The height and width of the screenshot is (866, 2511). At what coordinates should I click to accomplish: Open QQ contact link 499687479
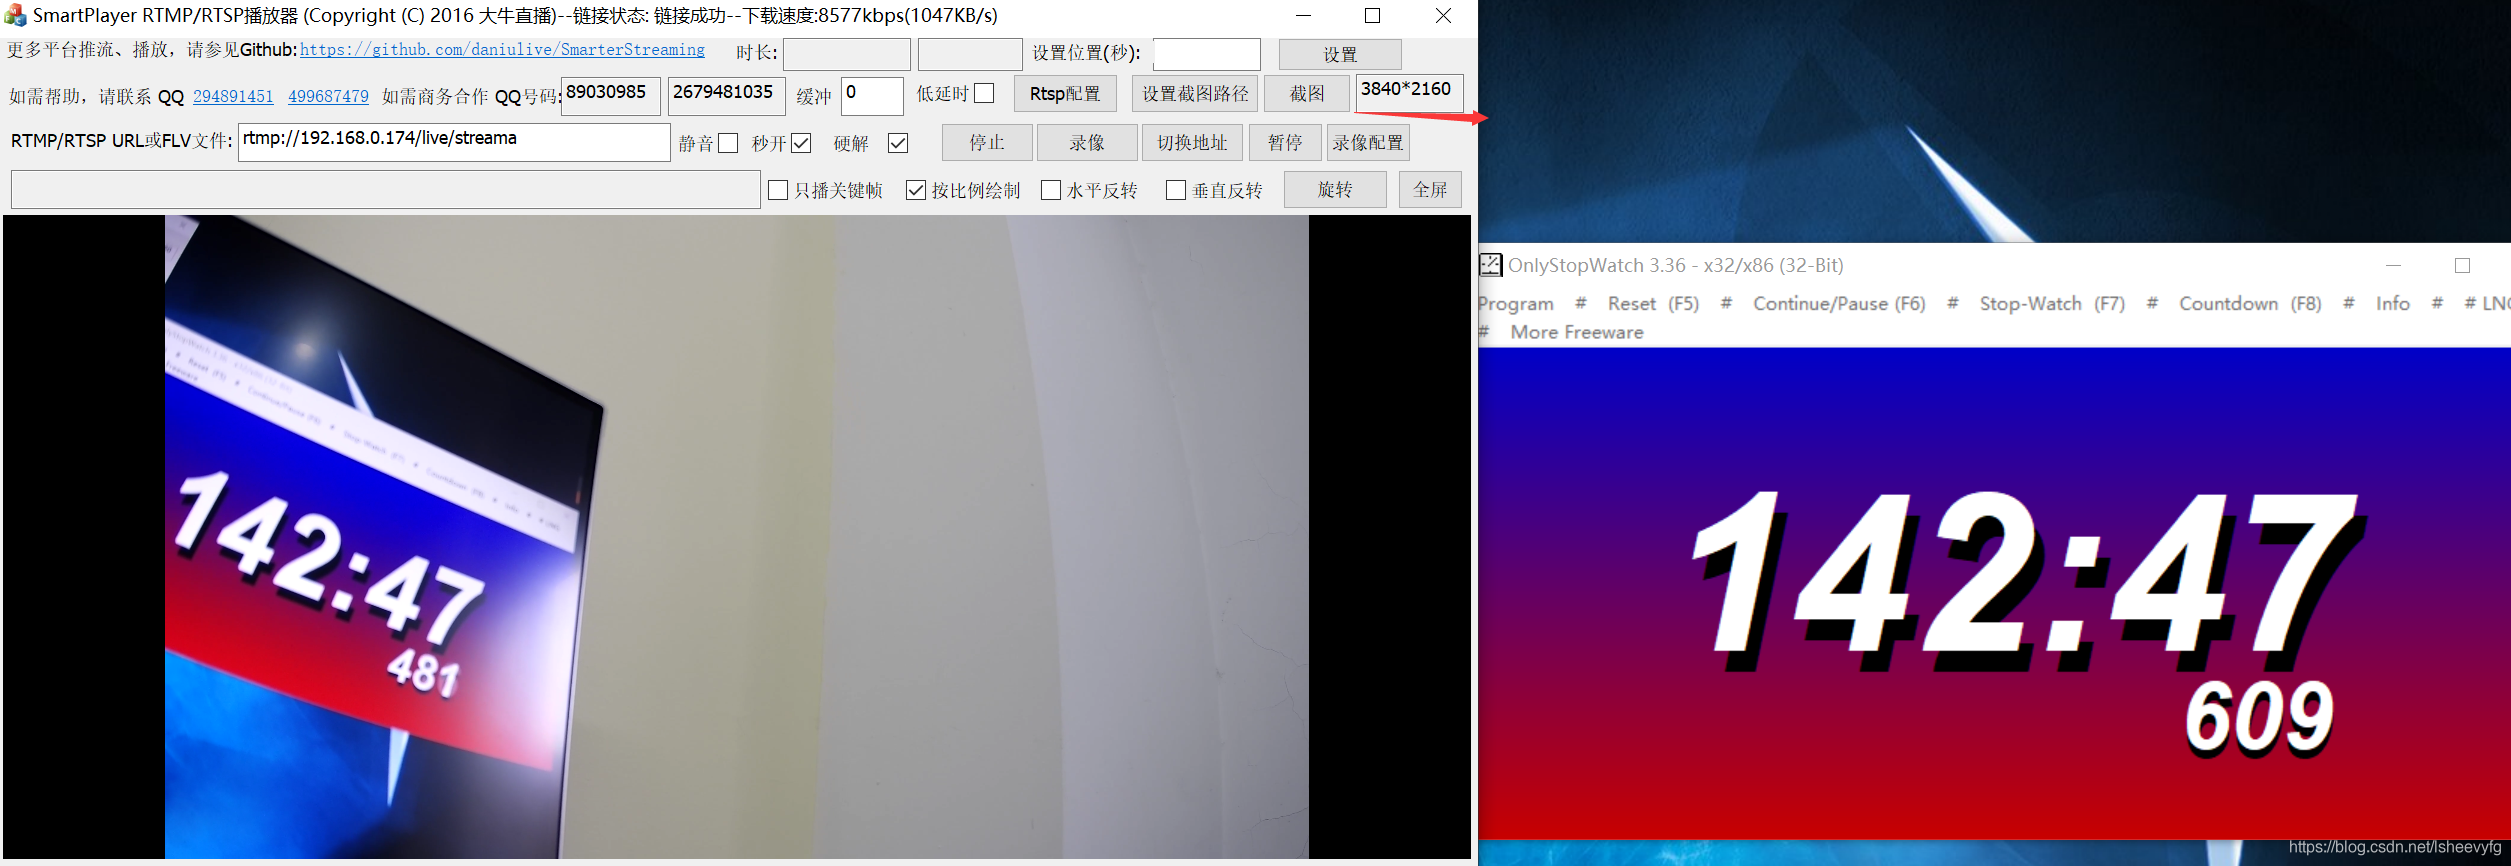(328, 97)
